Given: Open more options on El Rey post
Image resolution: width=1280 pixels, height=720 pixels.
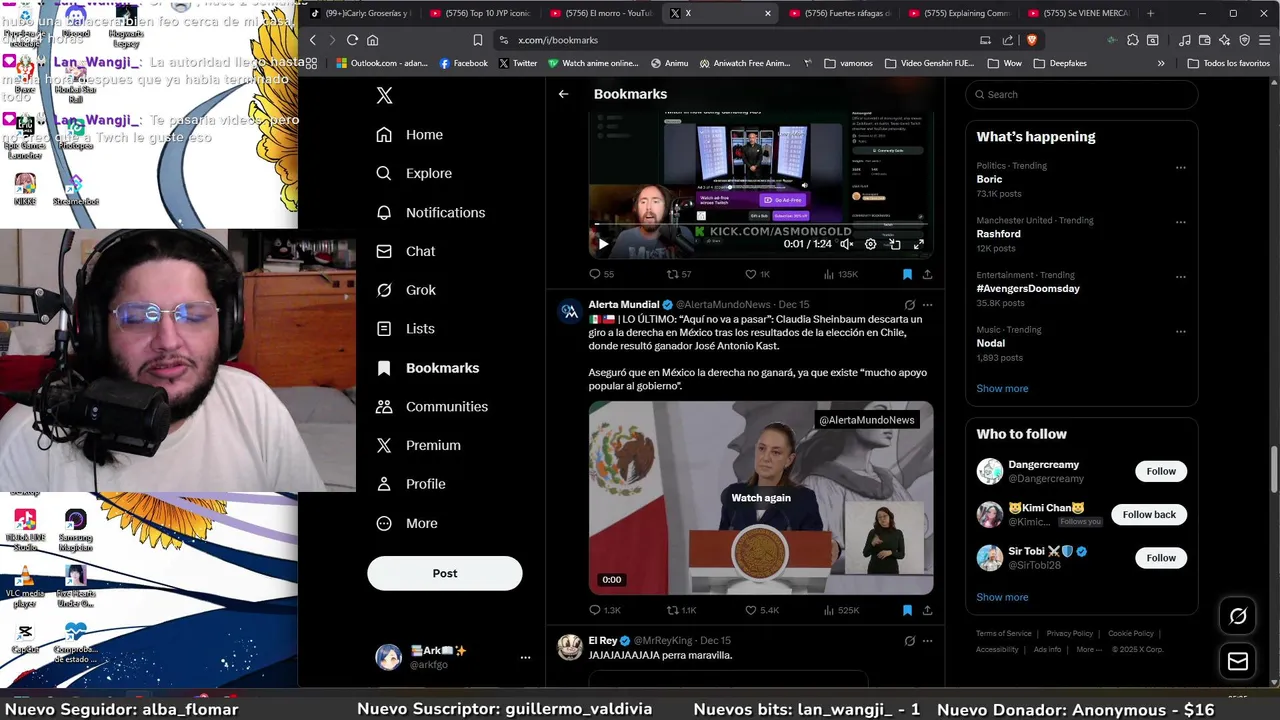Looking at the screenshot, I should tap(927, 641).
